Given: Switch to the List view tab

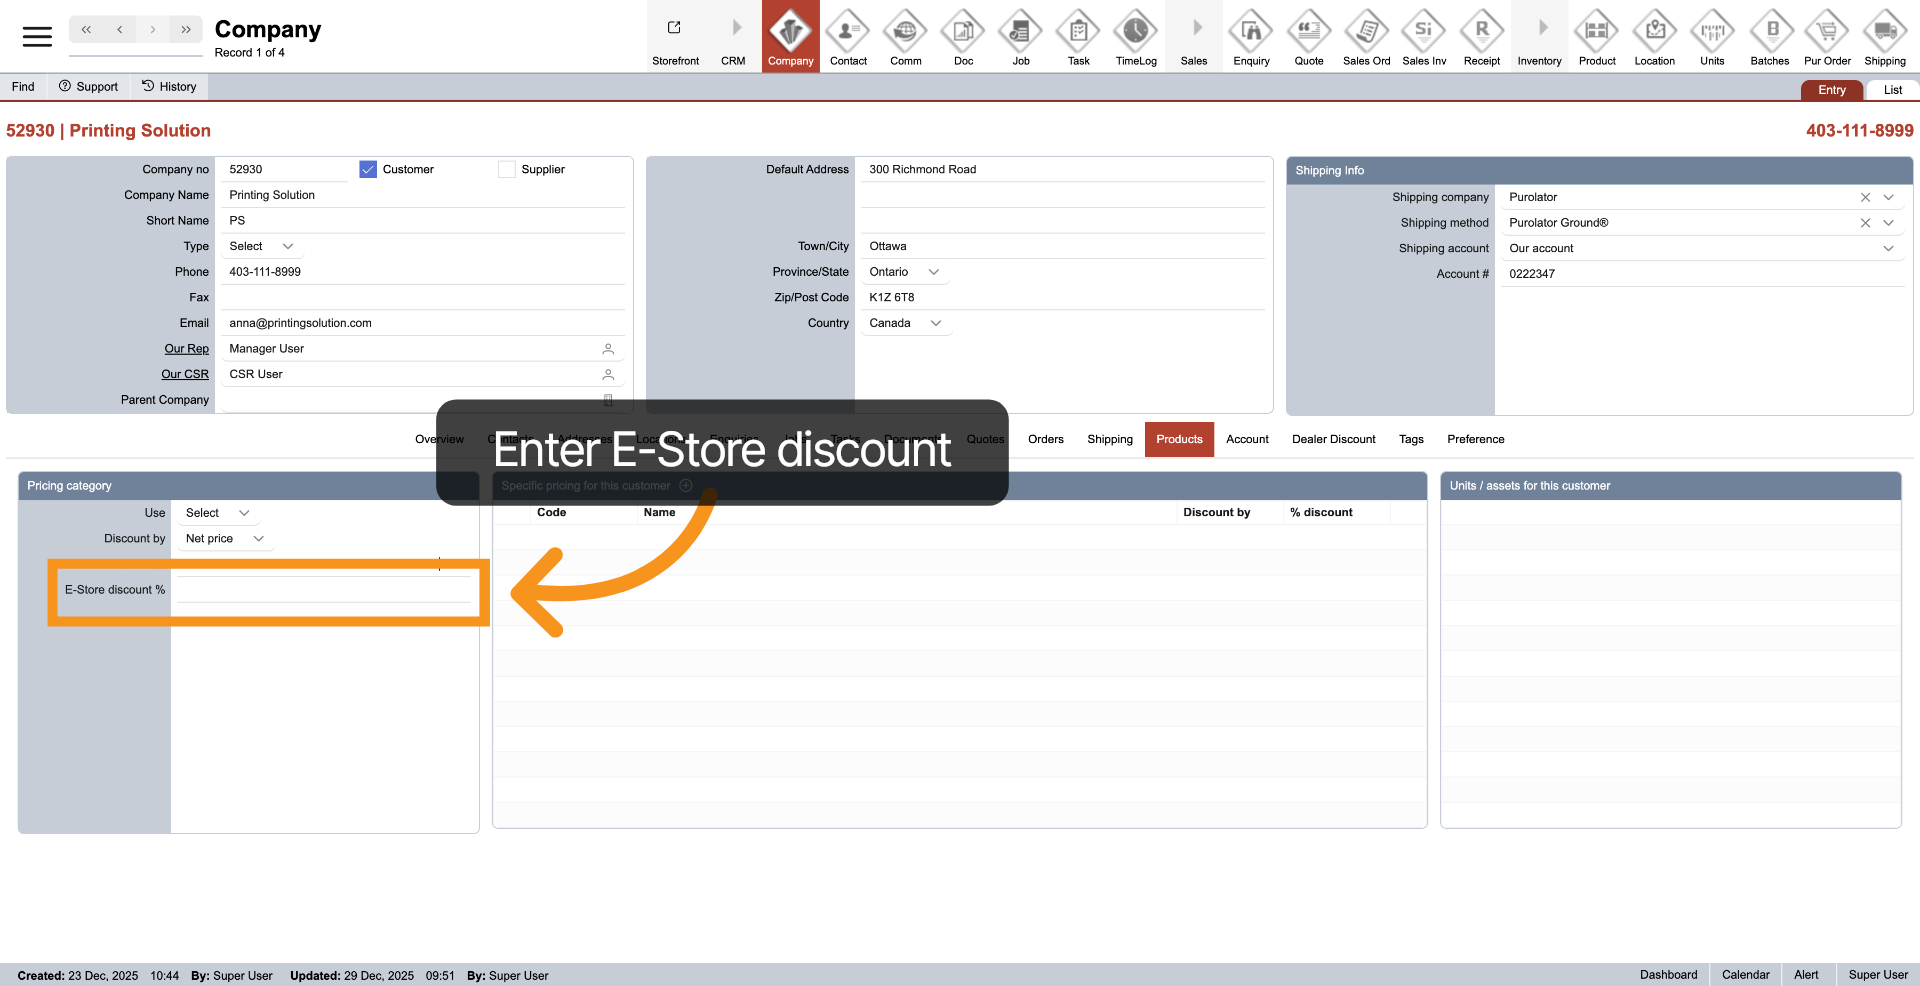Looking at the screenshot, I should coord(1892,90).
